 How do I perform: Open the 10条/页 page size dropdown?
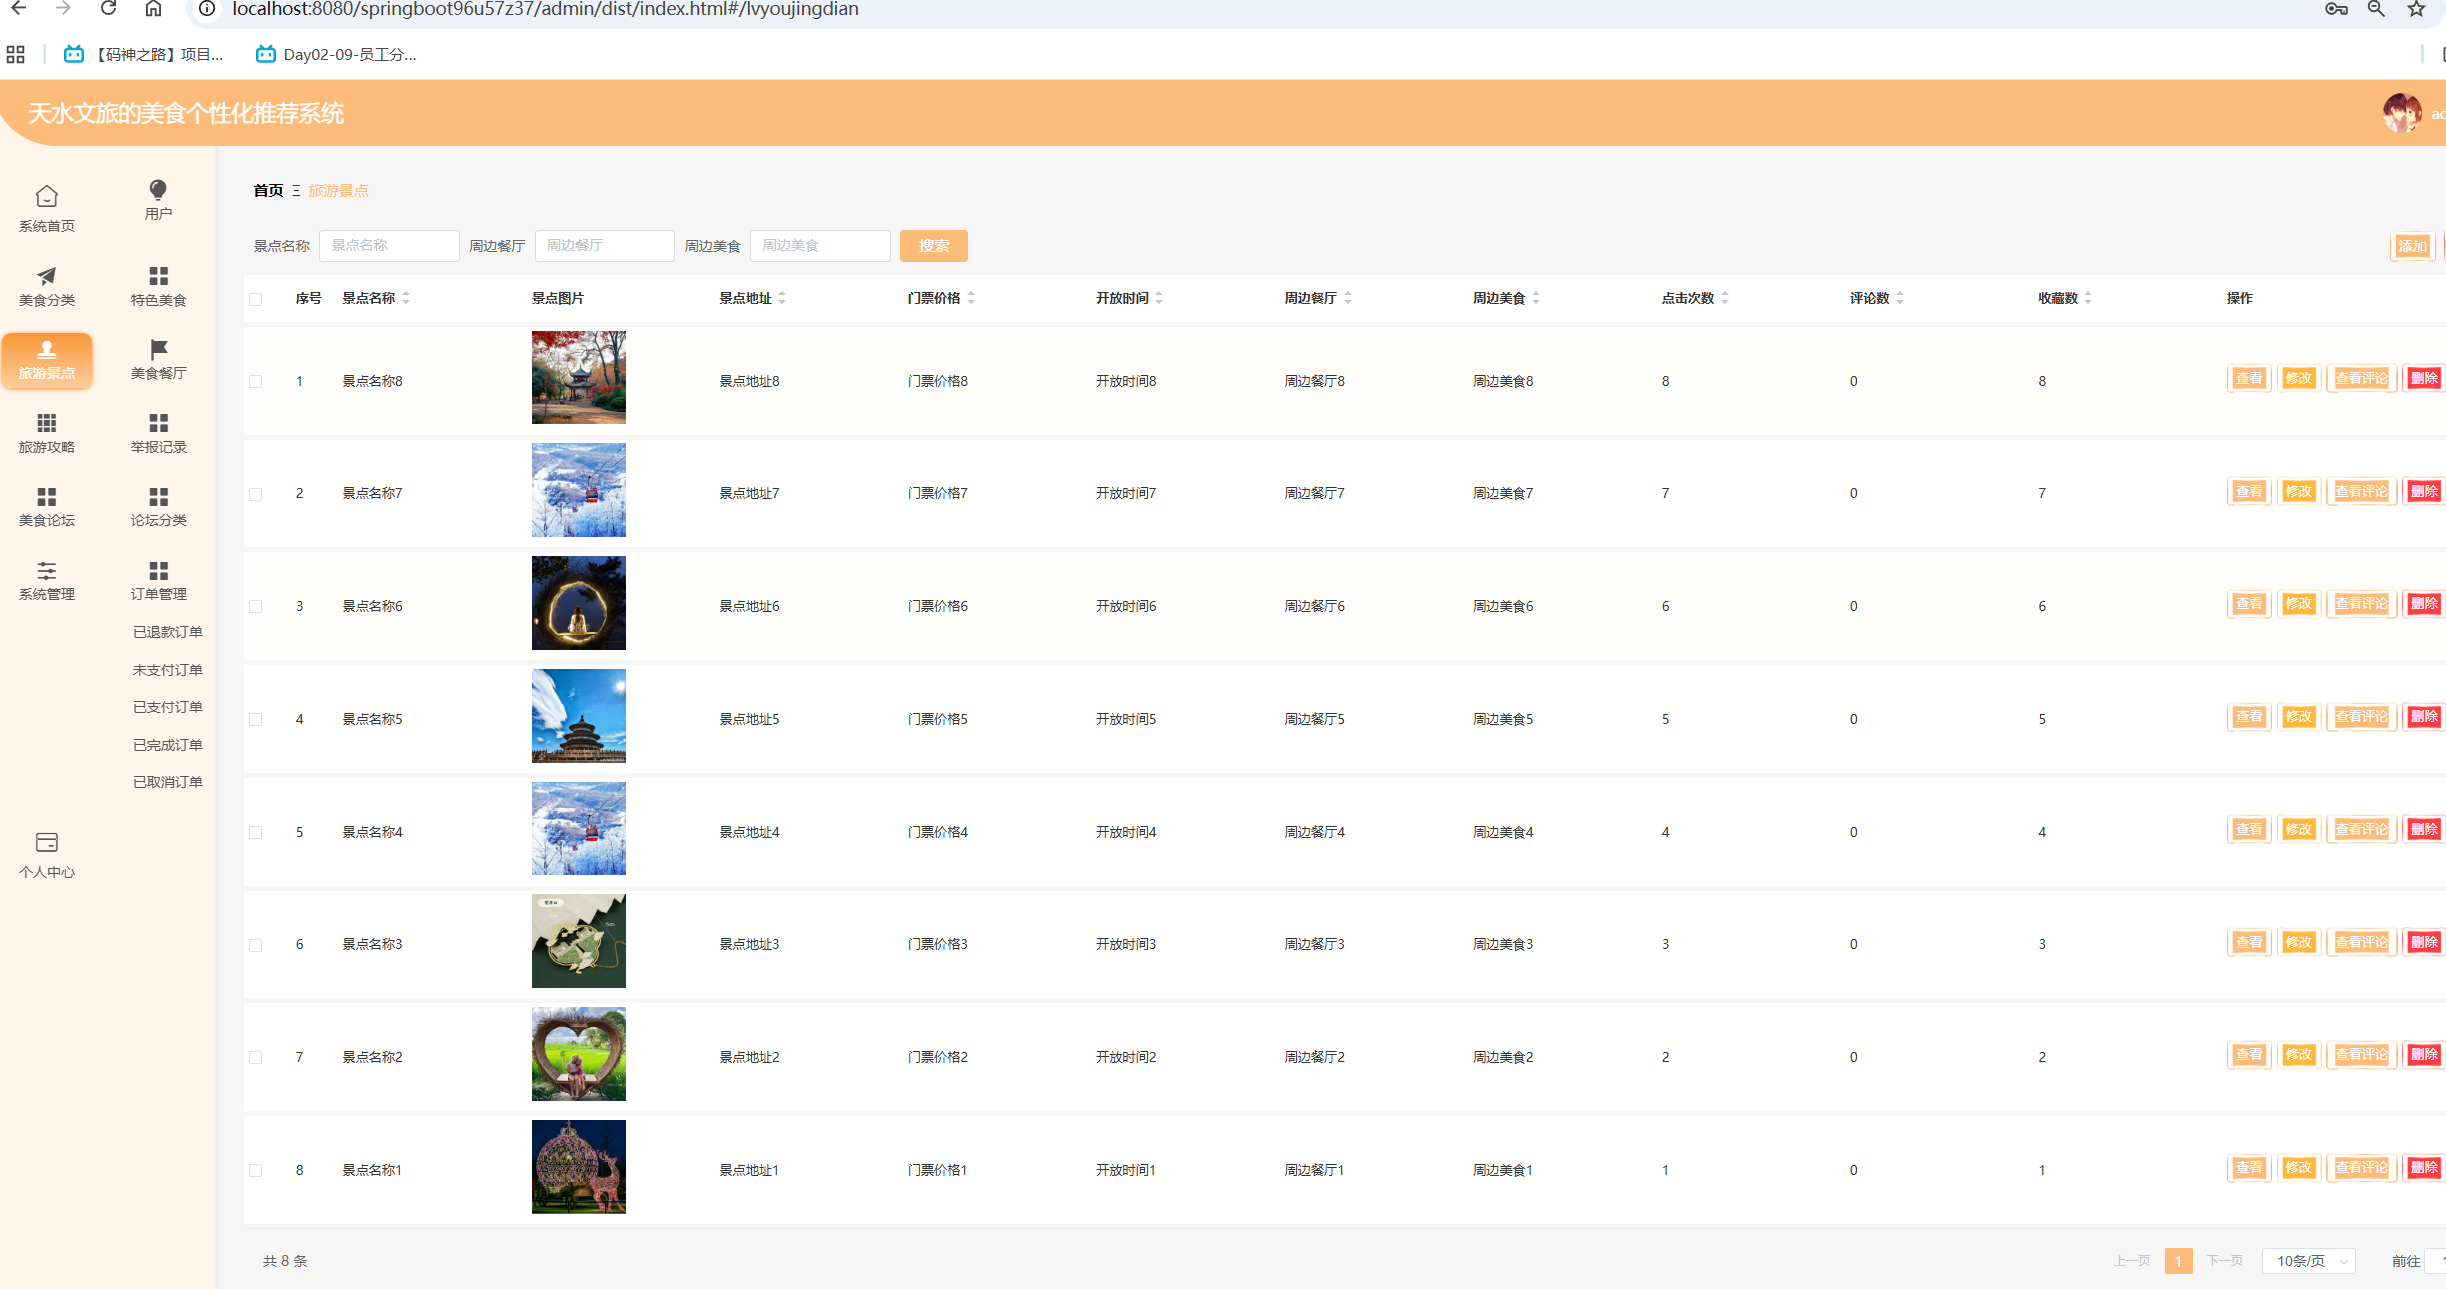coord(2308,1261)
